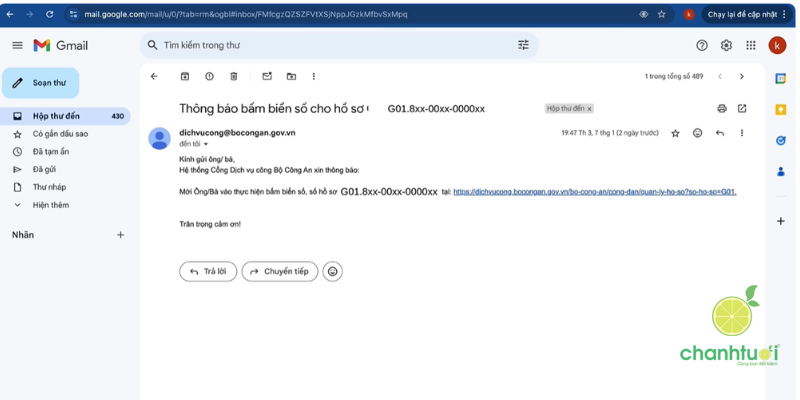Click the Trả lời button

[208, 271]
